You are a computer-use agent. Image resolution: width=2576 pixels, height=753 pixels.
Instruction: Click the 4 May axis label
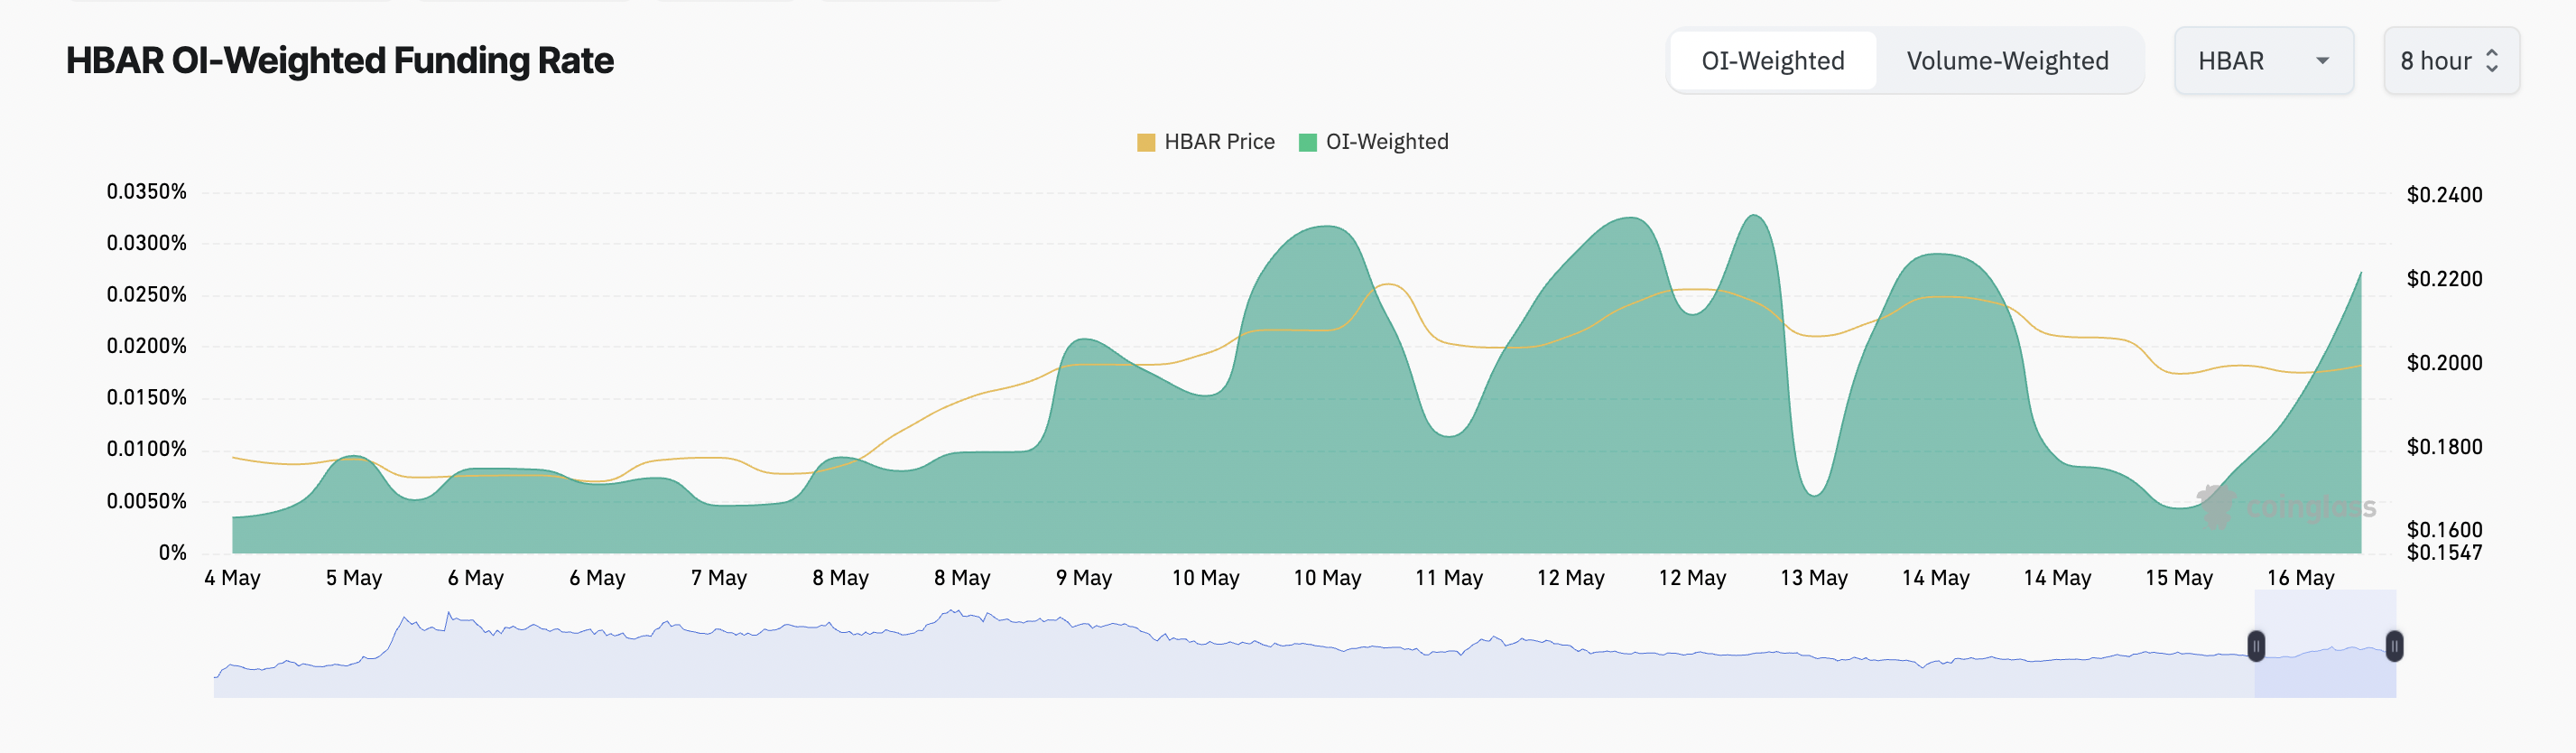tap(232, 578)
